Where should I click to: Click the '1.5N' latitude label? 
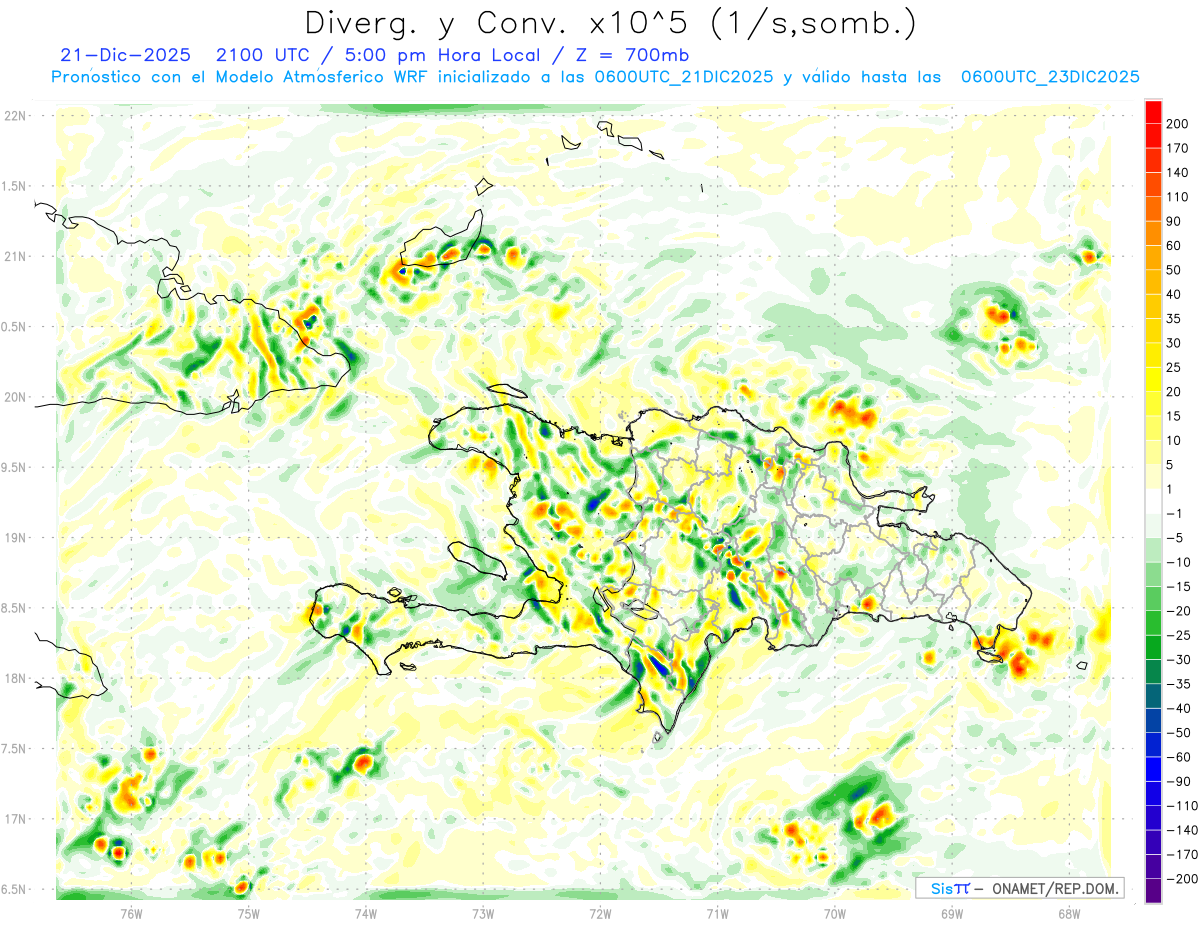tap(15, 186)
